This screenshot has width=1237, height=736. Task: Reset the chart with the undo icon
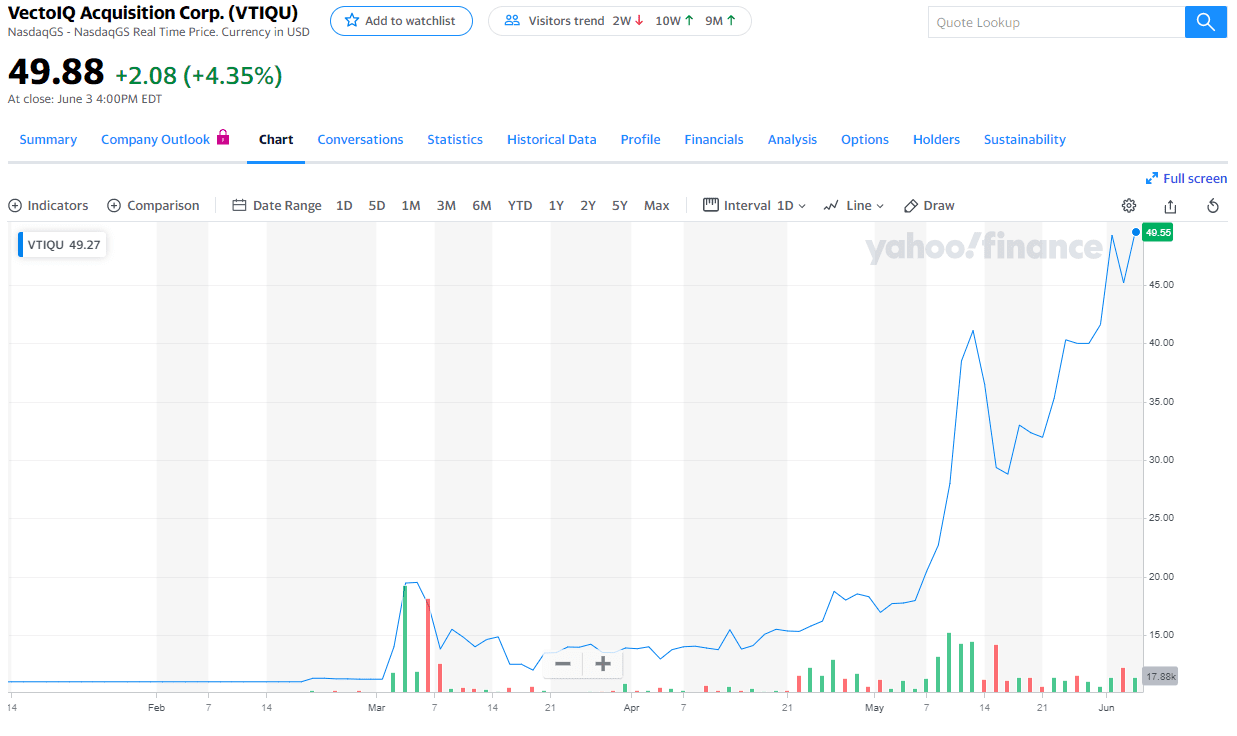(x=1213, y=206)
